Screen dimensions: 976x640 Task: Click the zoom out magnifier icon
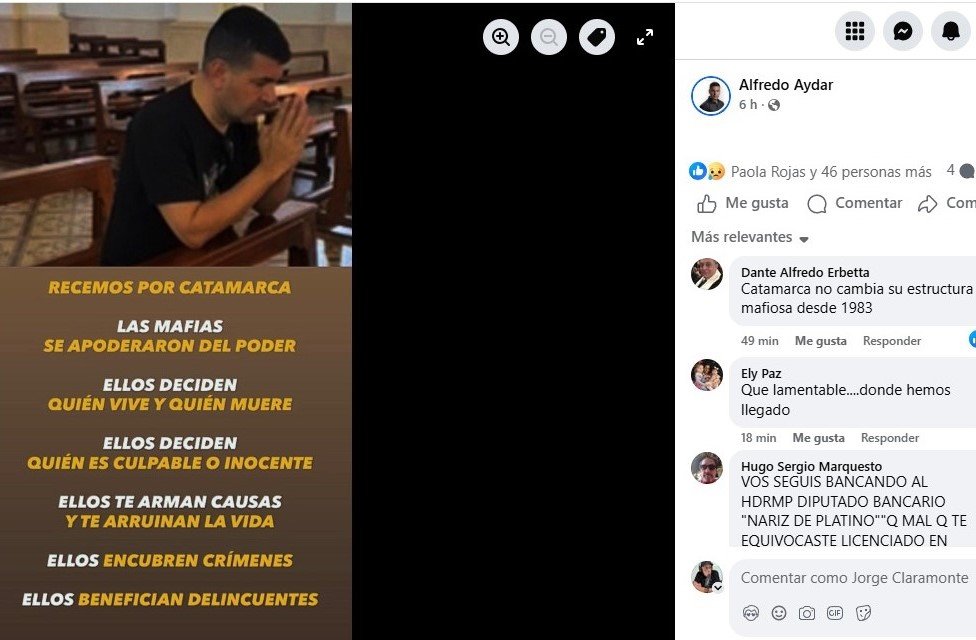(x=548, y=37)
